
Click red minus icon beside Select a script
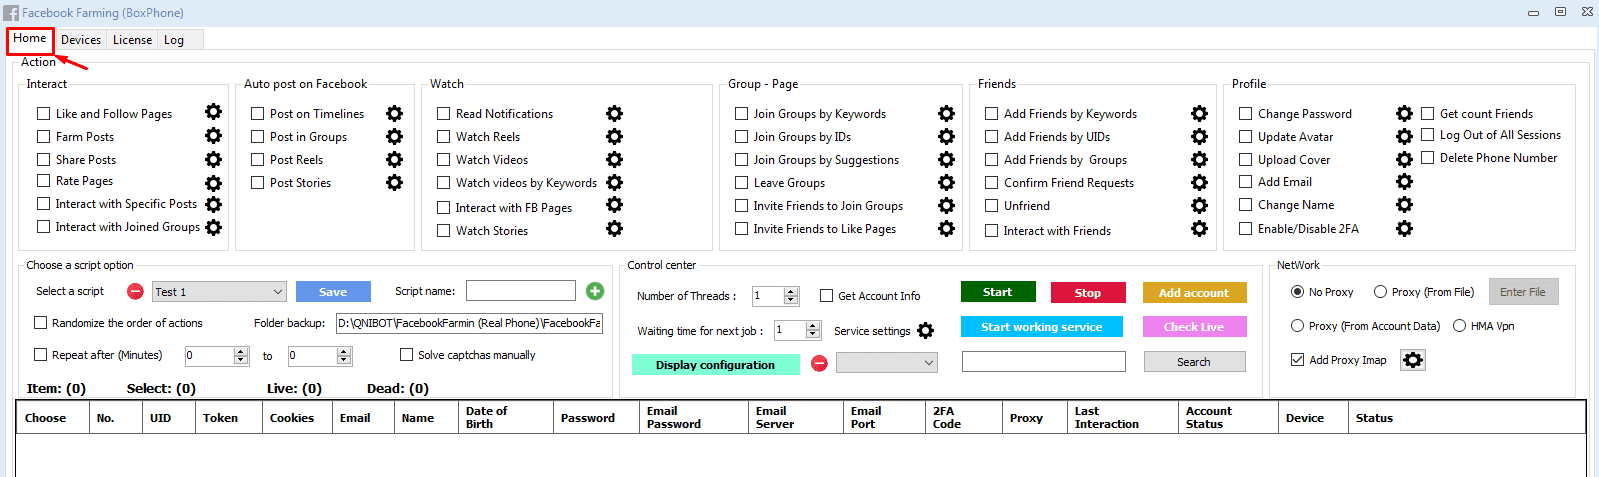(135, 291)
